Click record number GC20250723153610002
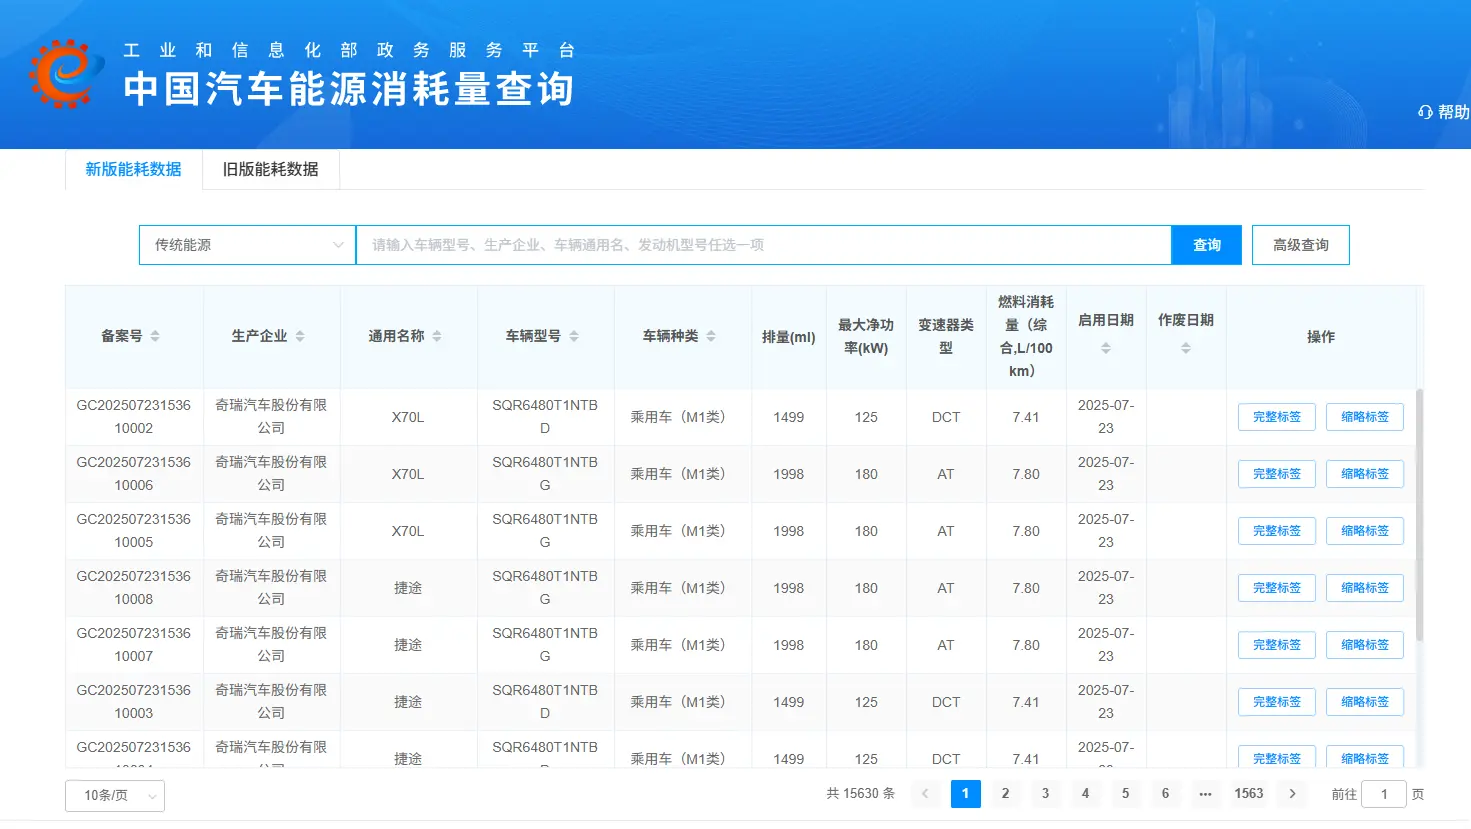The image size is (1471, 829). (134, 417)
